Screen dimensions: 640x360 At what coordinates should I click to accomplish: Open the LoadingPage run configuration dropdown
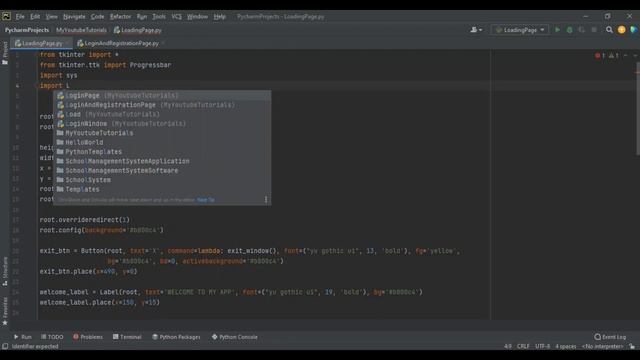(x=520, y=30)
